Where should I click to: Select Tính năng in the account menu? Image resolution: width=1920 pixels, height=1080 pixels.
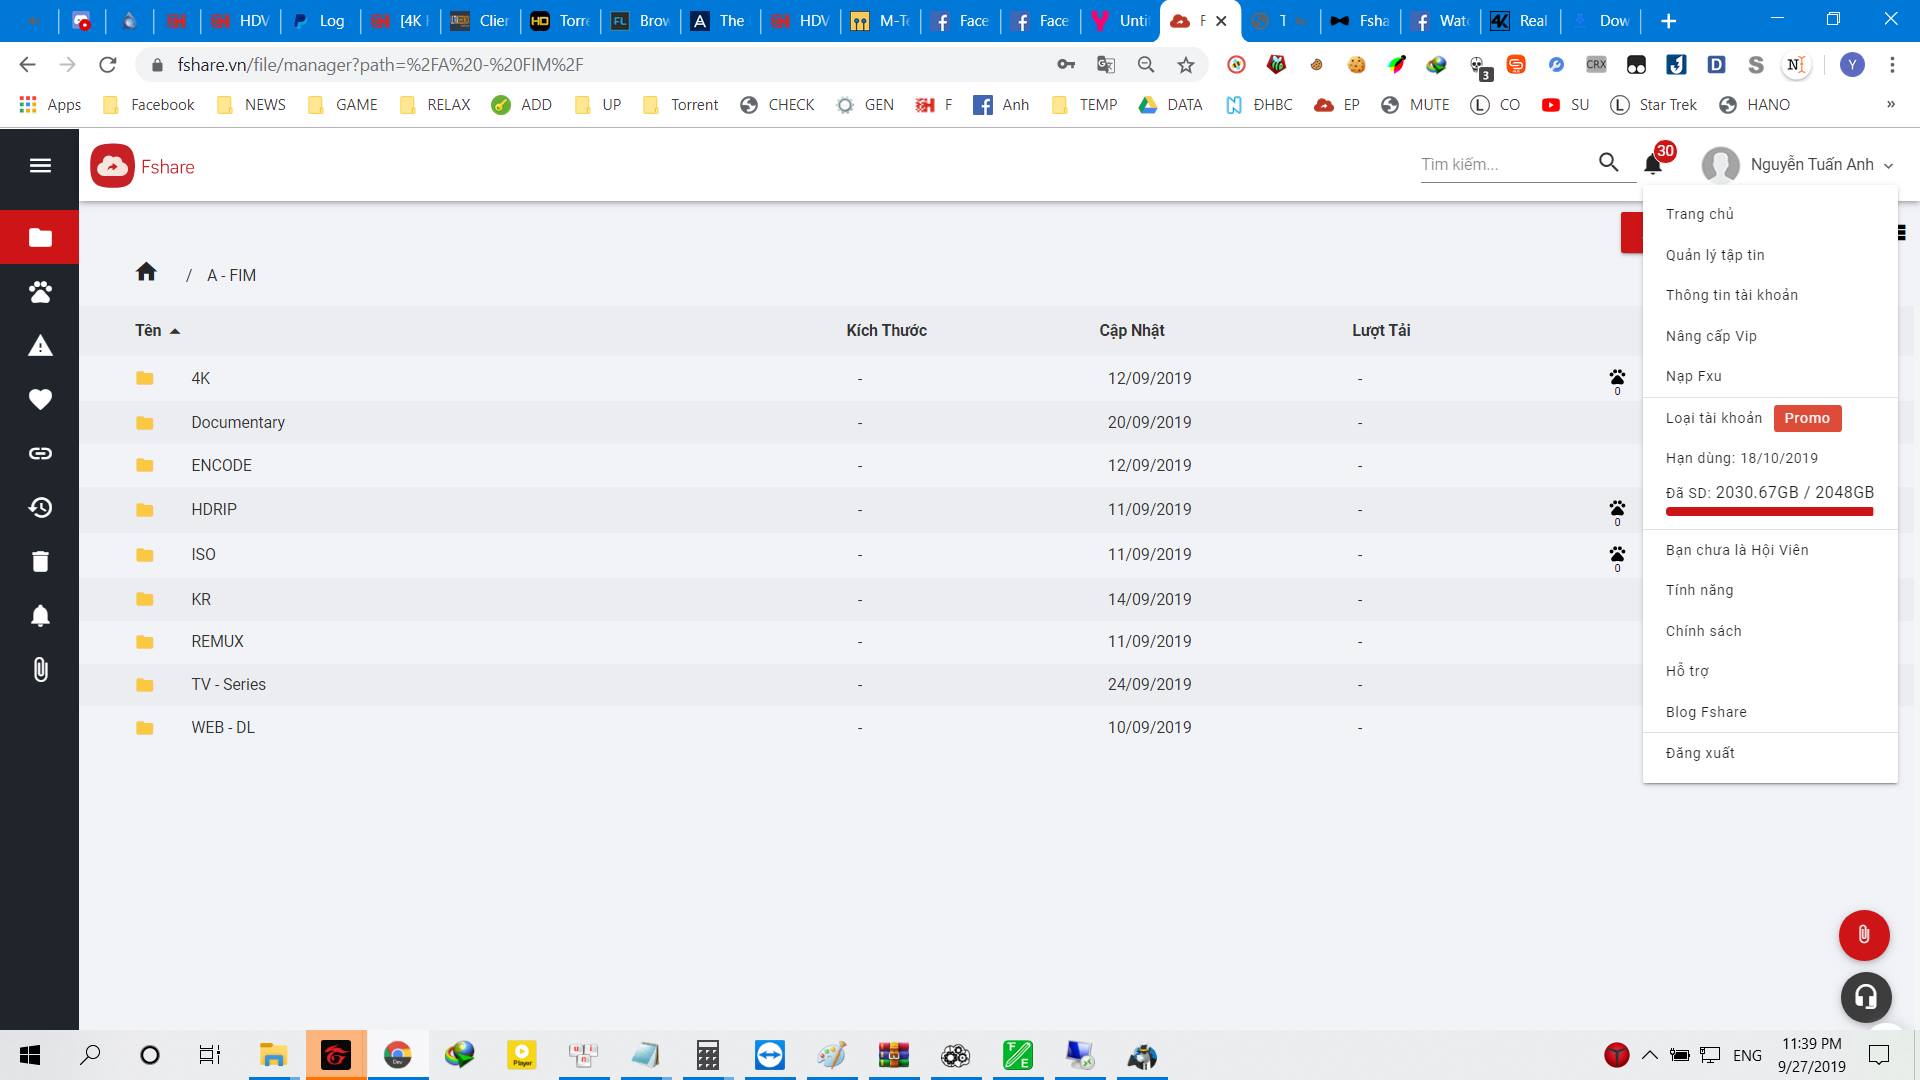1700,590
